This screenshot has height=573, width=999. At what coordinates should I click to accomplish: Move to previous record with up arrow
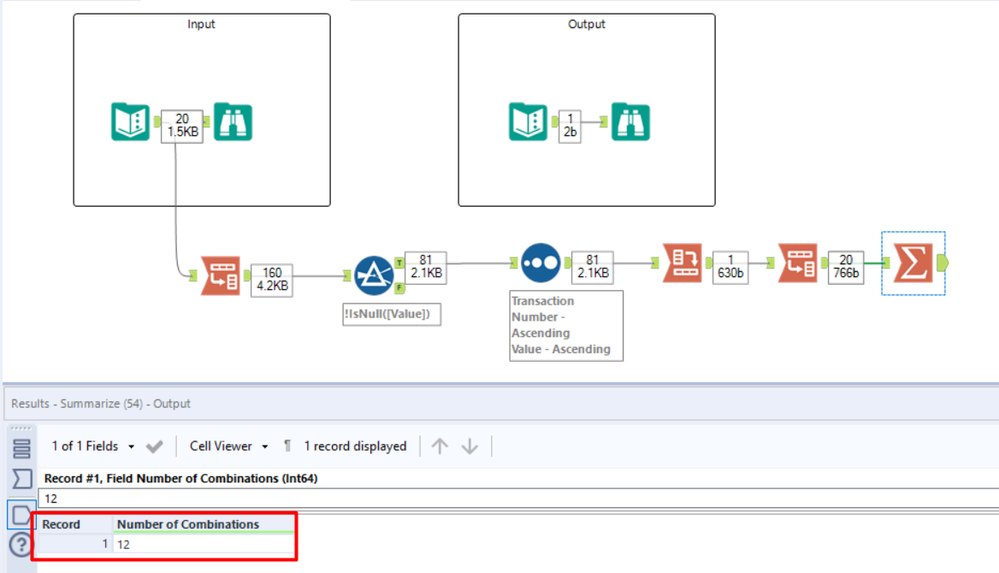(x=440, y=446)
